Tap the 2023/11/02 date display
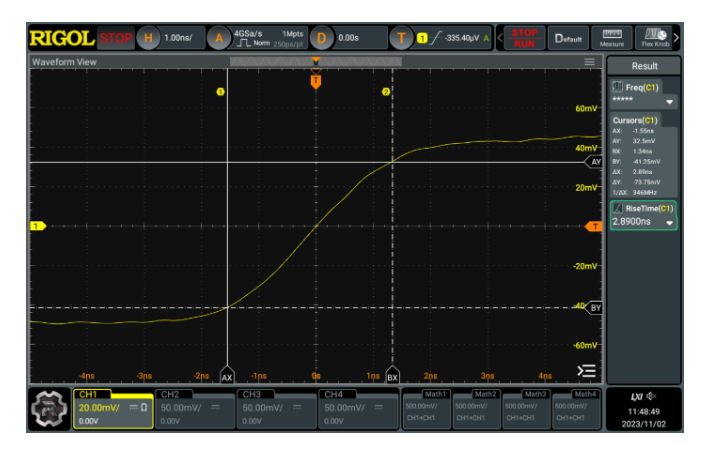 pyautogui.click(x=643, y=424)
